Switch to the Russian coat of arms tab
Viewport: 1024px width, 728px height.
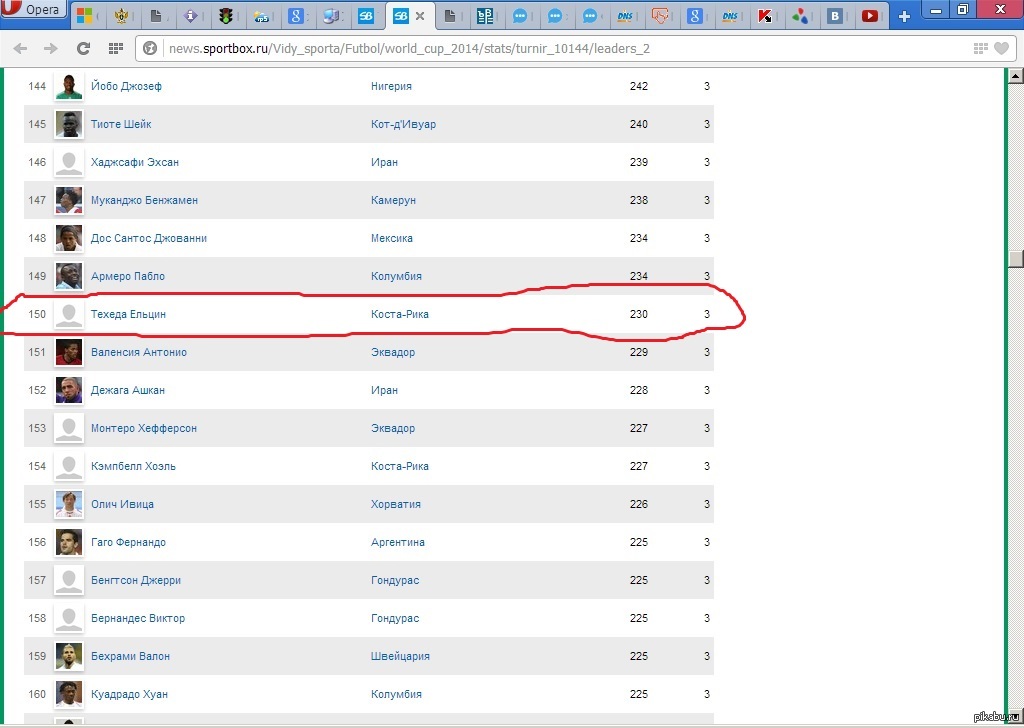coord(121,16)
